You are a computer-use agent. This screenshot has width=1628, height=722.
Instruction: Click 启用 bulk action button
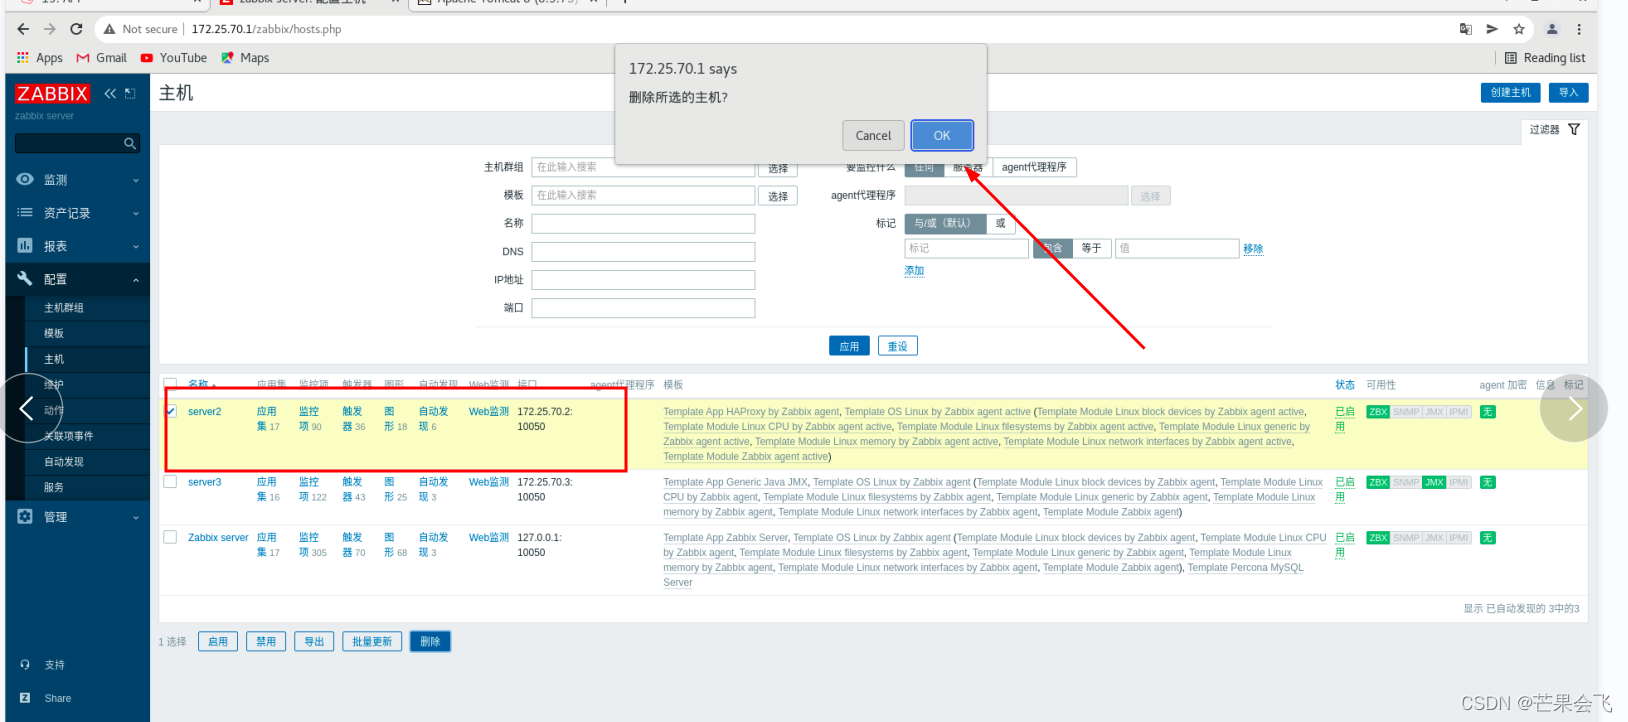click(x=218, y=642)
